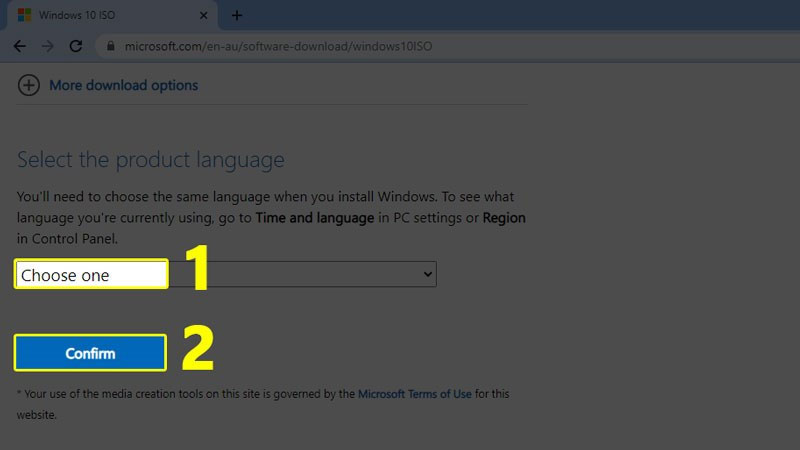Open the Choose one language dropdown
Screen dimensions: 800x450
[x=226, y=274]
